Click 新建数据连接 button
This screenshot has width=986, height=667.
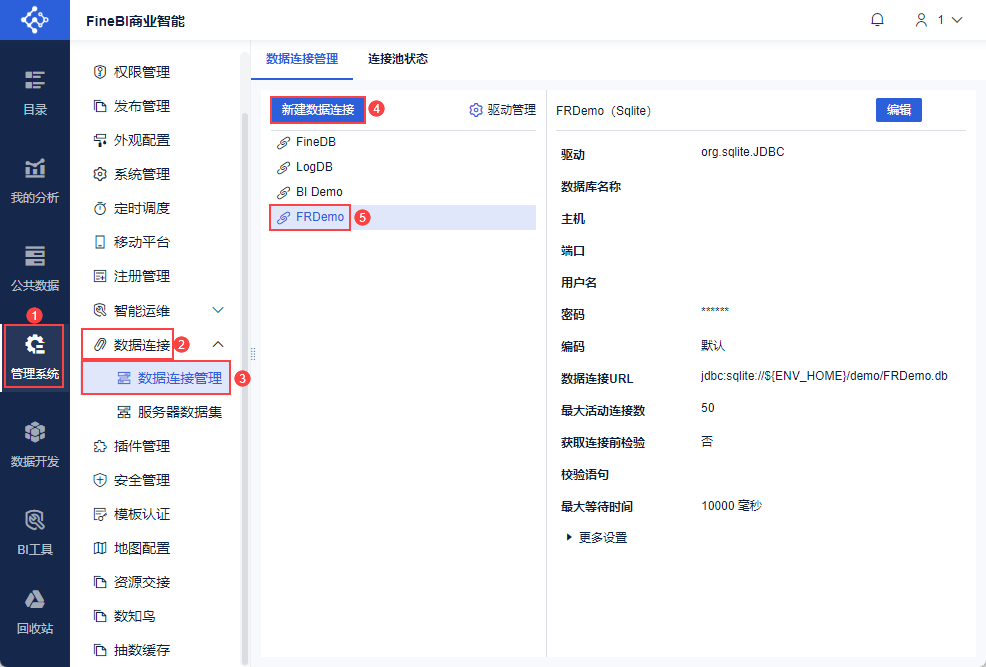(318, 110)
